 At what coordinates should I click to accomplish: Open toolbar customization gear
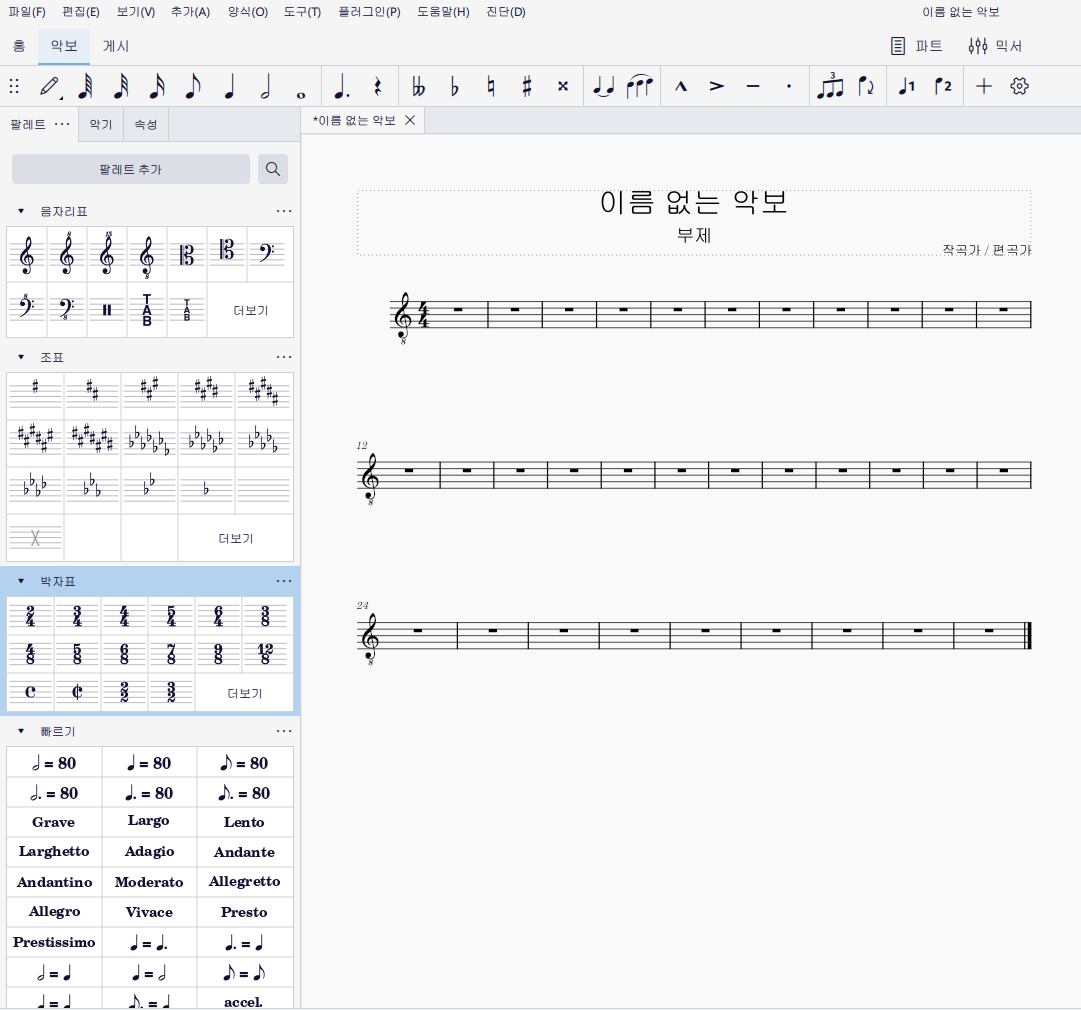(1020, 86)
